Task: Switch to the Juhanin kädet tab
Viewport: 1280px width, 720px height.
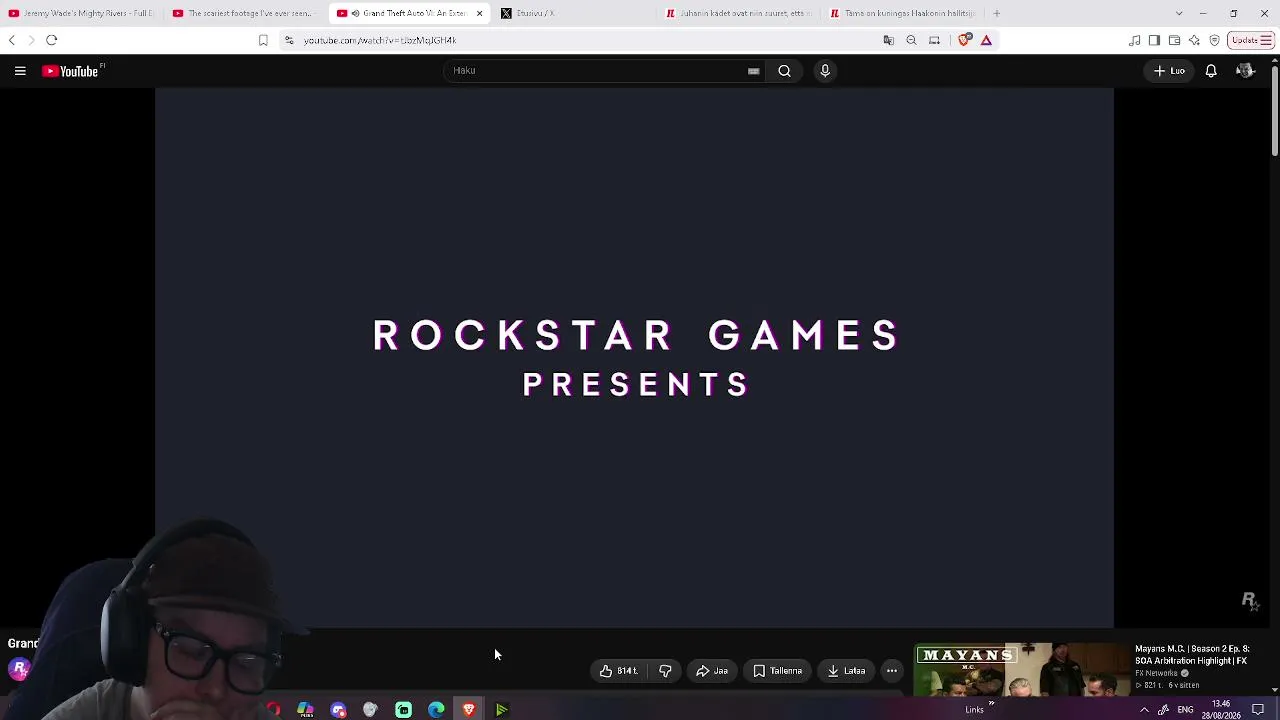Action: click(738, 14)
